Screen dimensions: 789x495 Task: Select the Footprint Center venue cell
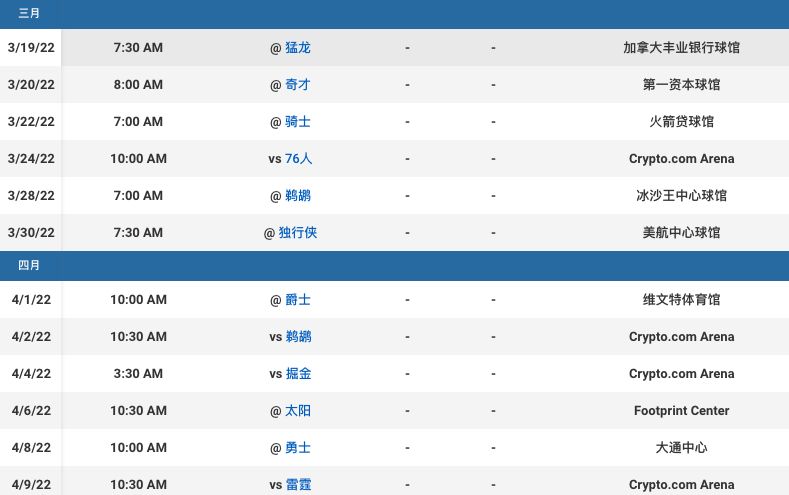pos(681,410)
